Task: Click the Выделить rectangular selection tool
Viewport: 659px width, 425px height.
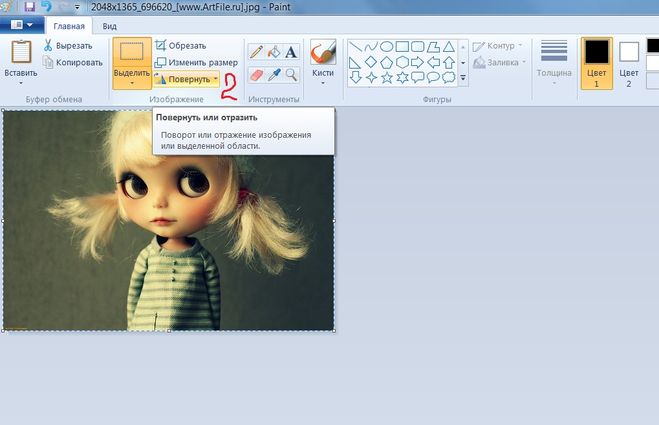Action: tap(132, 52)
